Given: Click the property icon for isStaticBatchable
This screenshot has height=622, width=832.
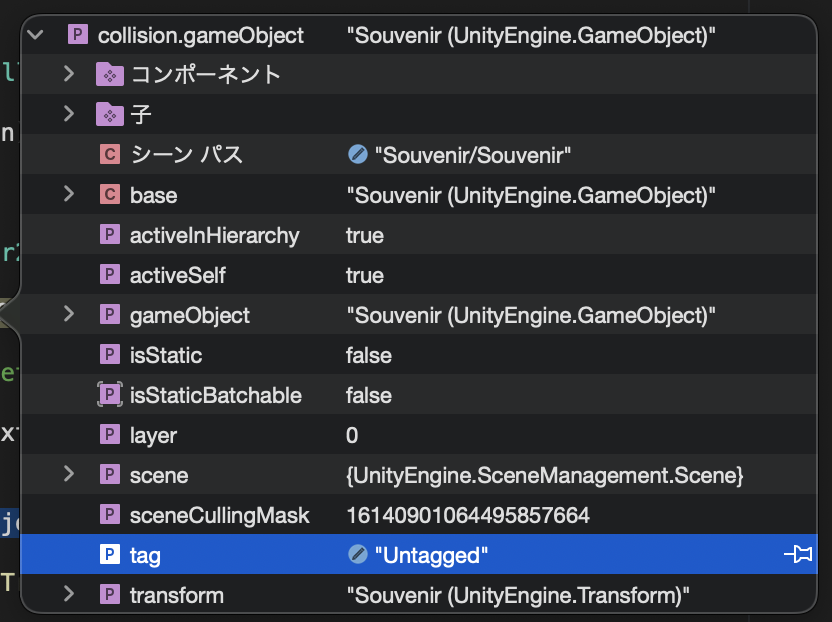Looking at the screenshot, I should tap(110, 394).
